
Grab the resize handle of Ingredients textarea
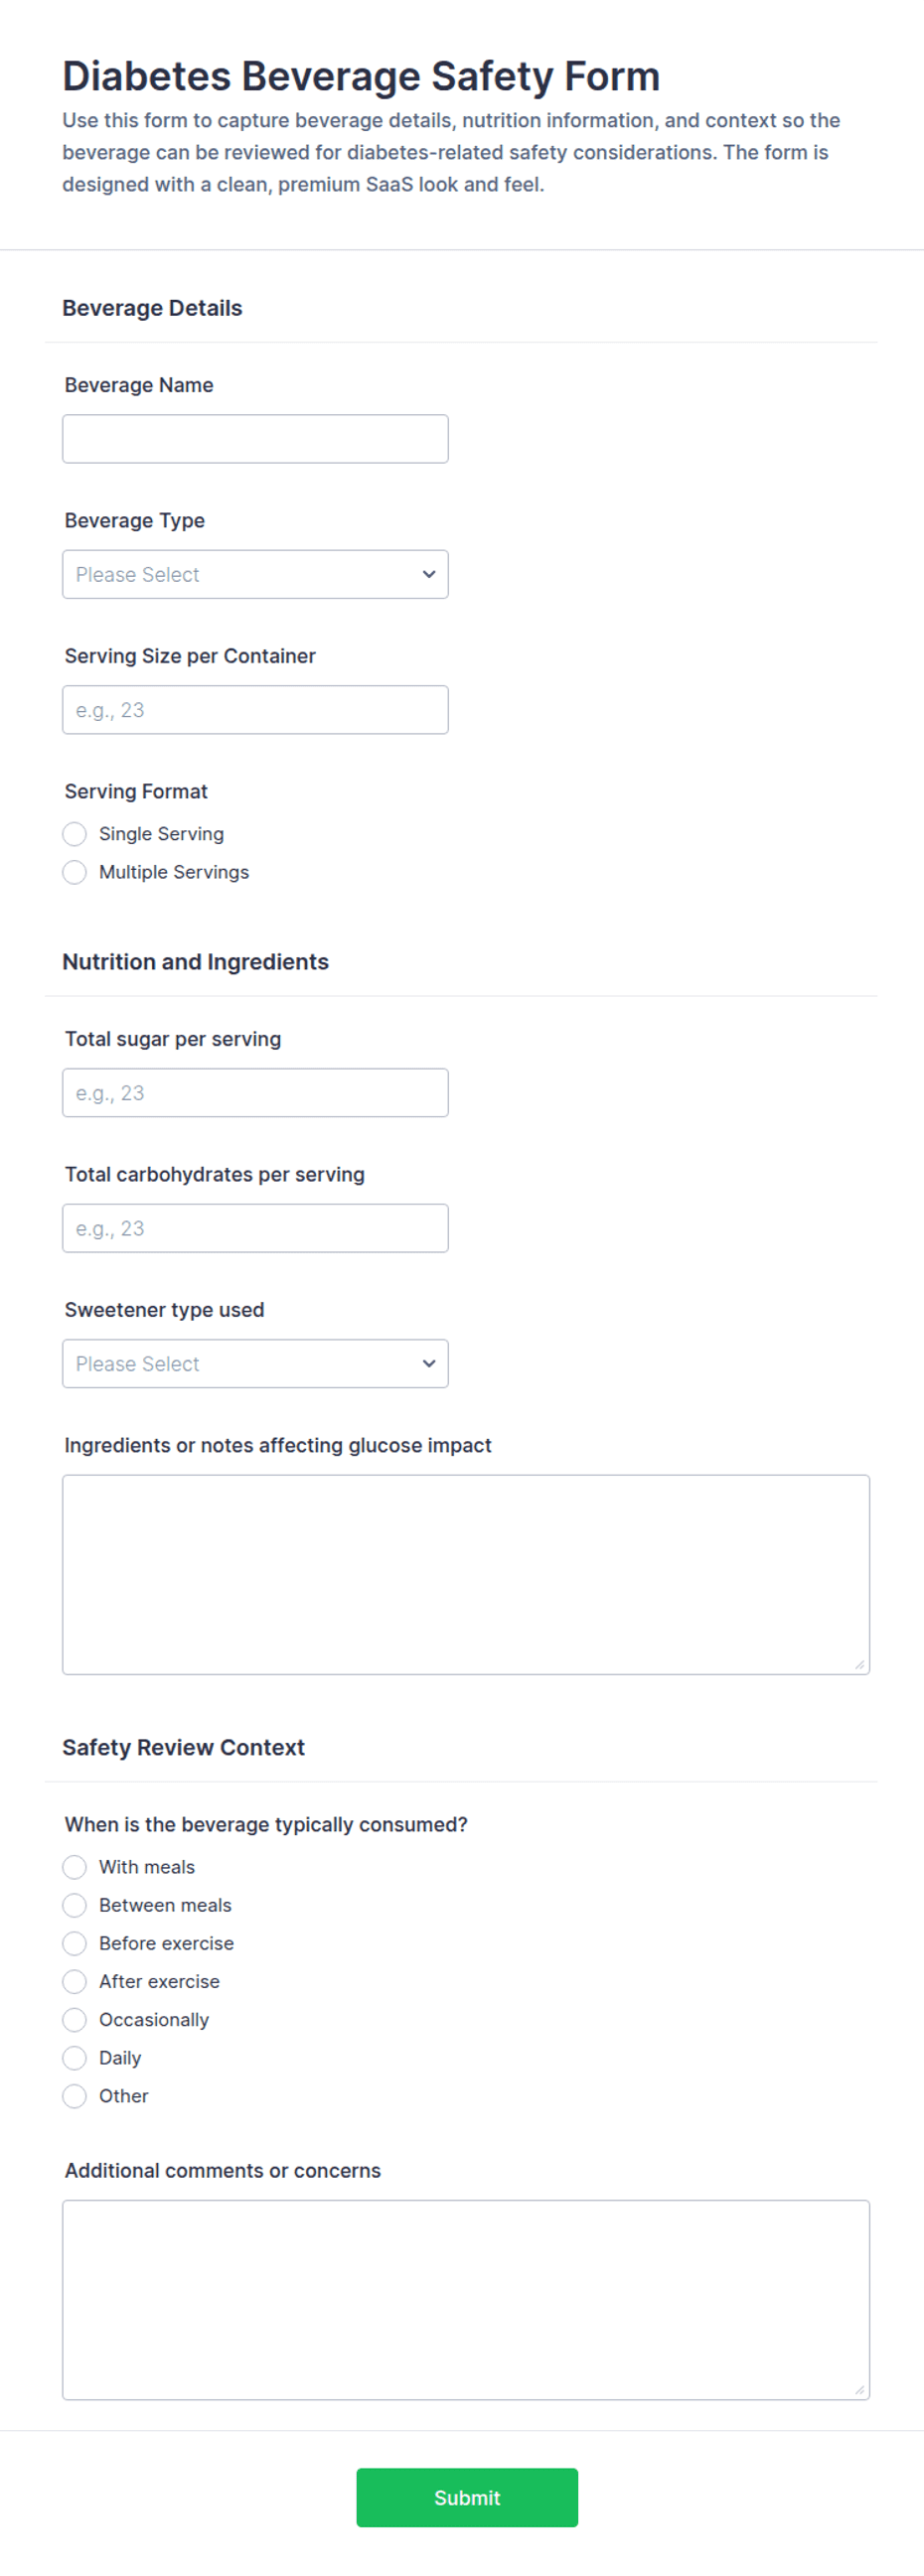(859, 1664)
